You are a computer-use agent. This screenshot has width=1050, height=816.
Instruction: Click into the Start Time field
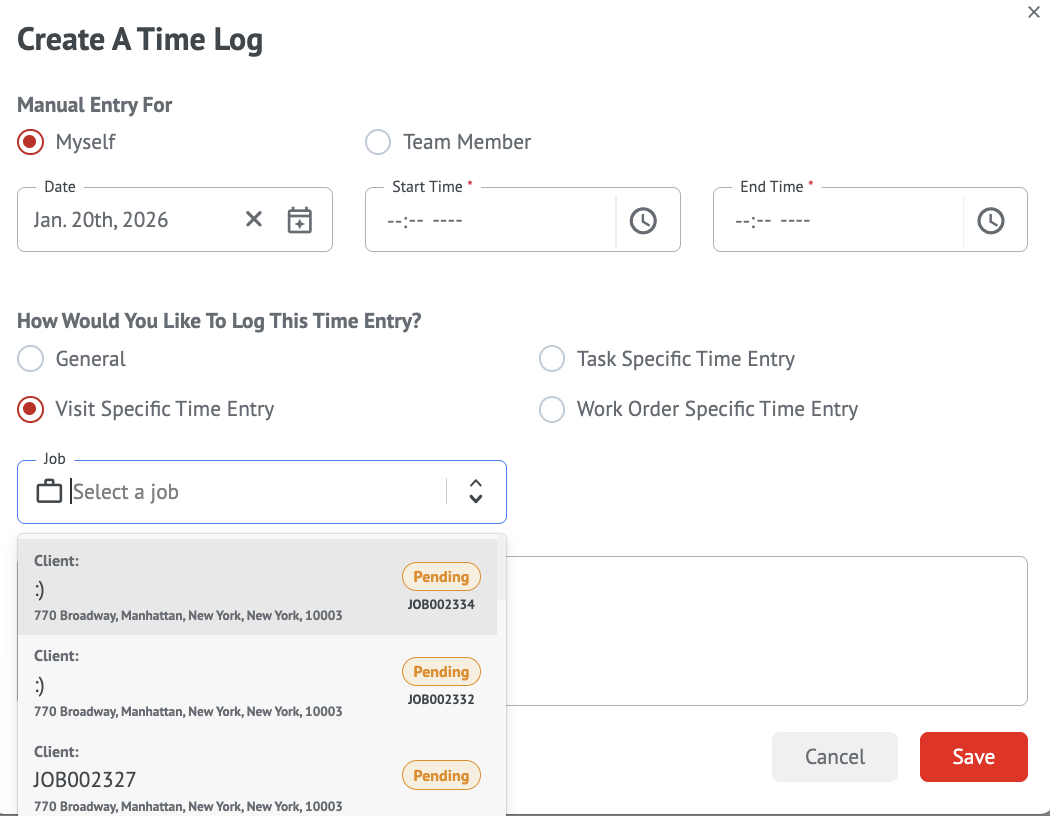coord(490,220)
